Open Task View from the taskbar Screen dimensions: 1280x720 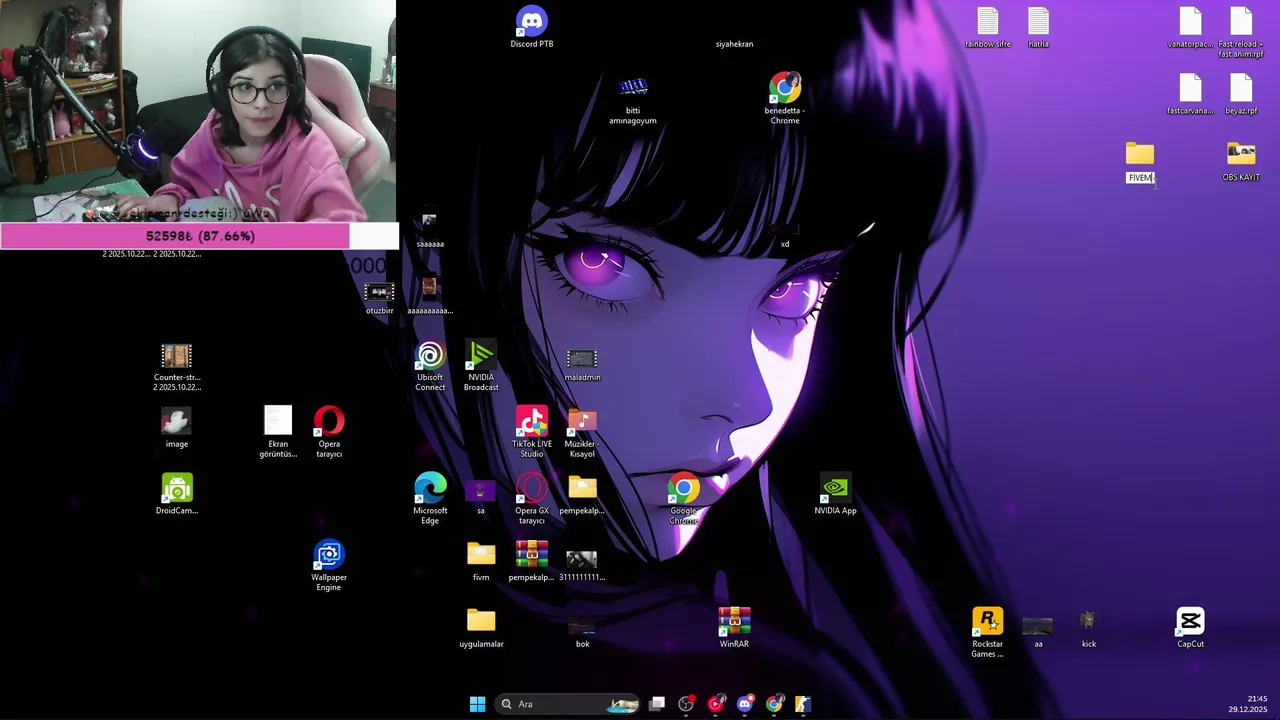coord(657,704)
